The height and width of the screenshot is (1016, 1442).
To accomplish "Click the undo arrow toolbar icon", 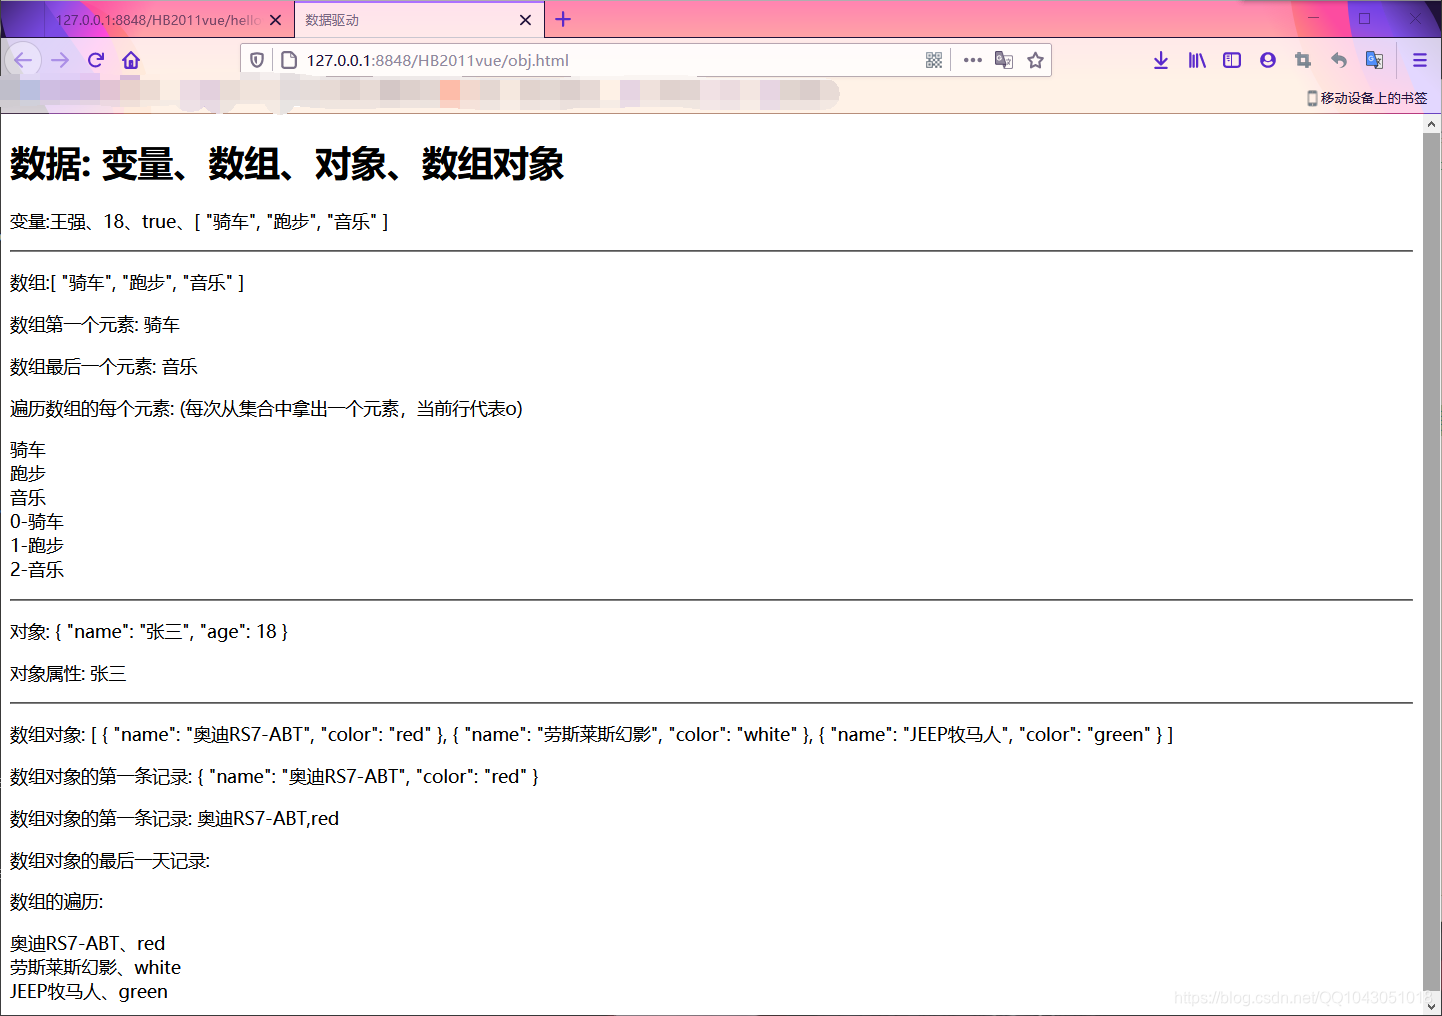I will point(1339,60).
